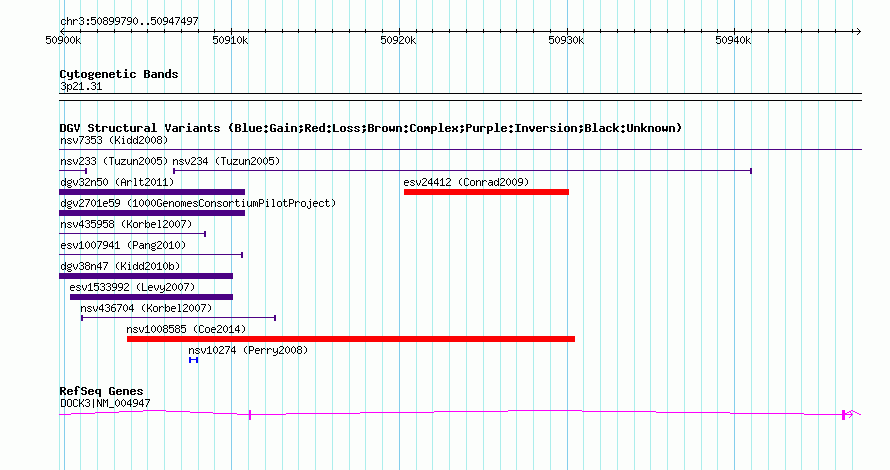Click the purple esv1533992 variant bar

[152, 297]
